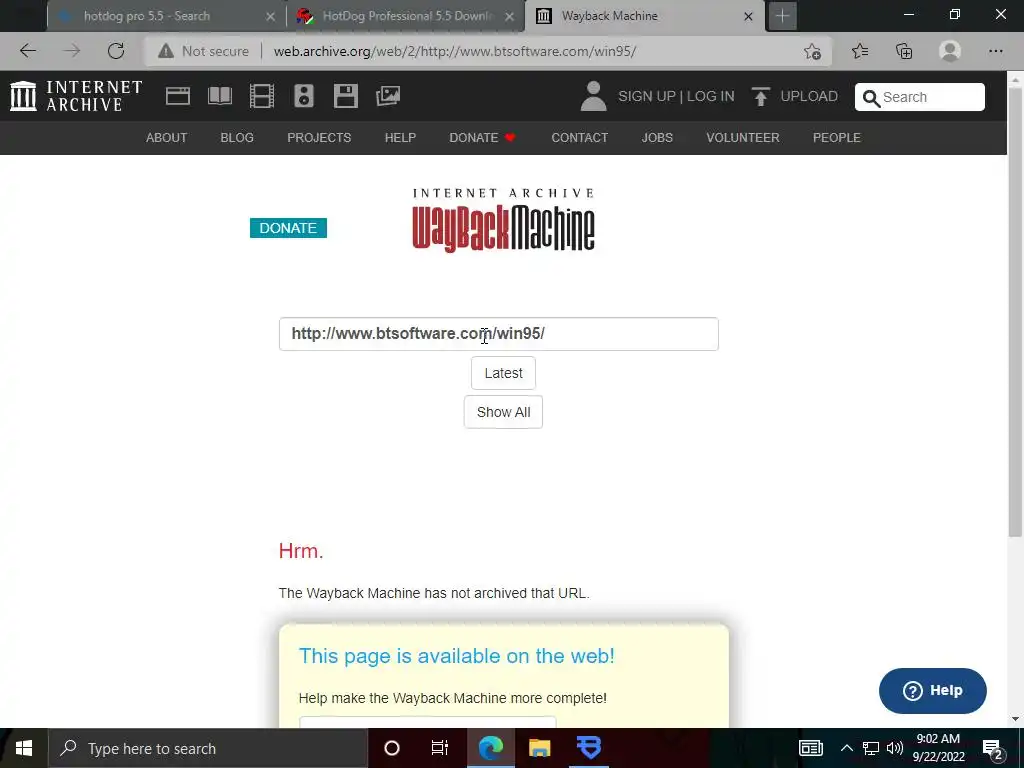
Task: Click the scrollbar down arrow
Action: (x=1016, y=719)
